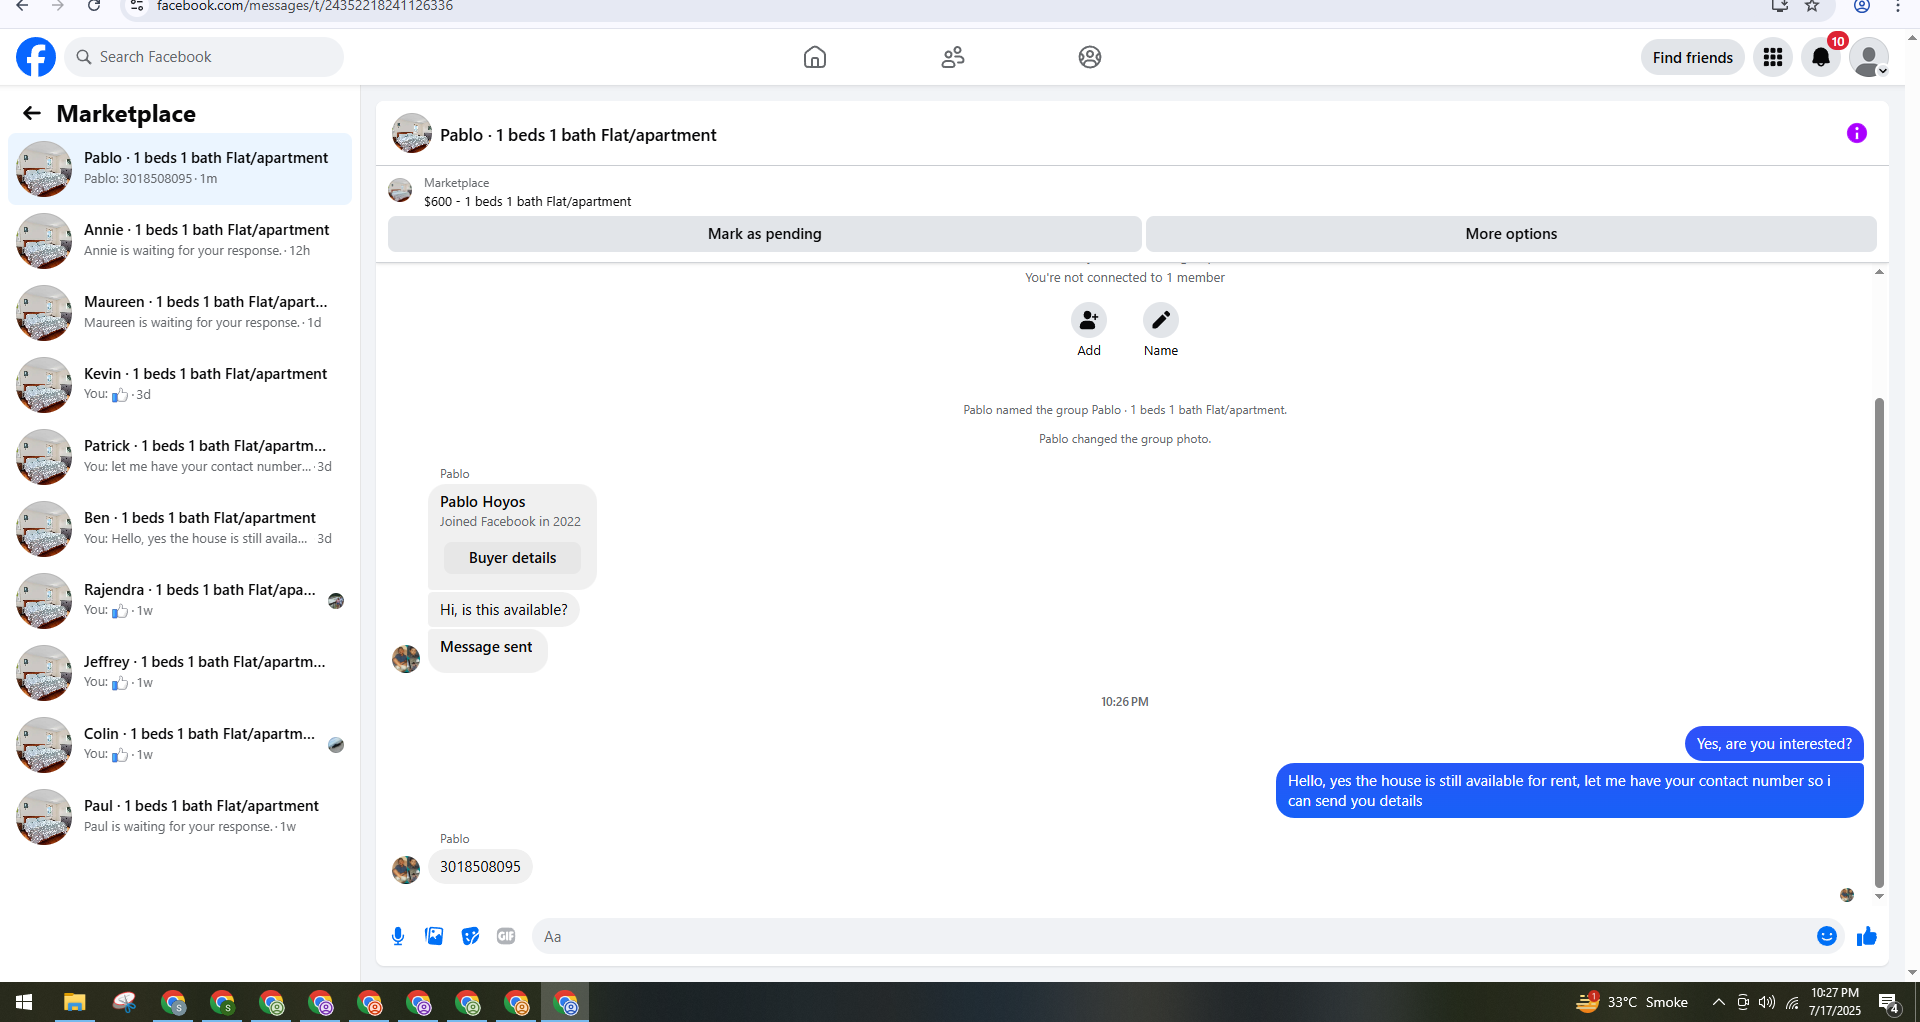This screenshot has height=1022, width=1920.
Task: Send a thumbs-up like
Action: (x=1867, y=936)
